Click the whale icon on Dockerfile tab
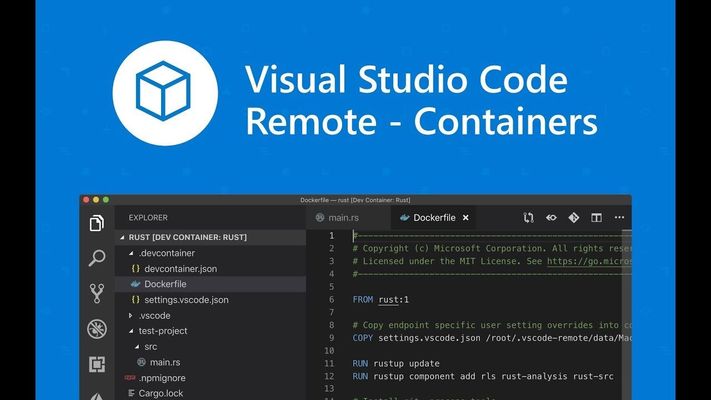Image resolution: width=711 pixels, height=400 pixels. (x=404, y=218)
